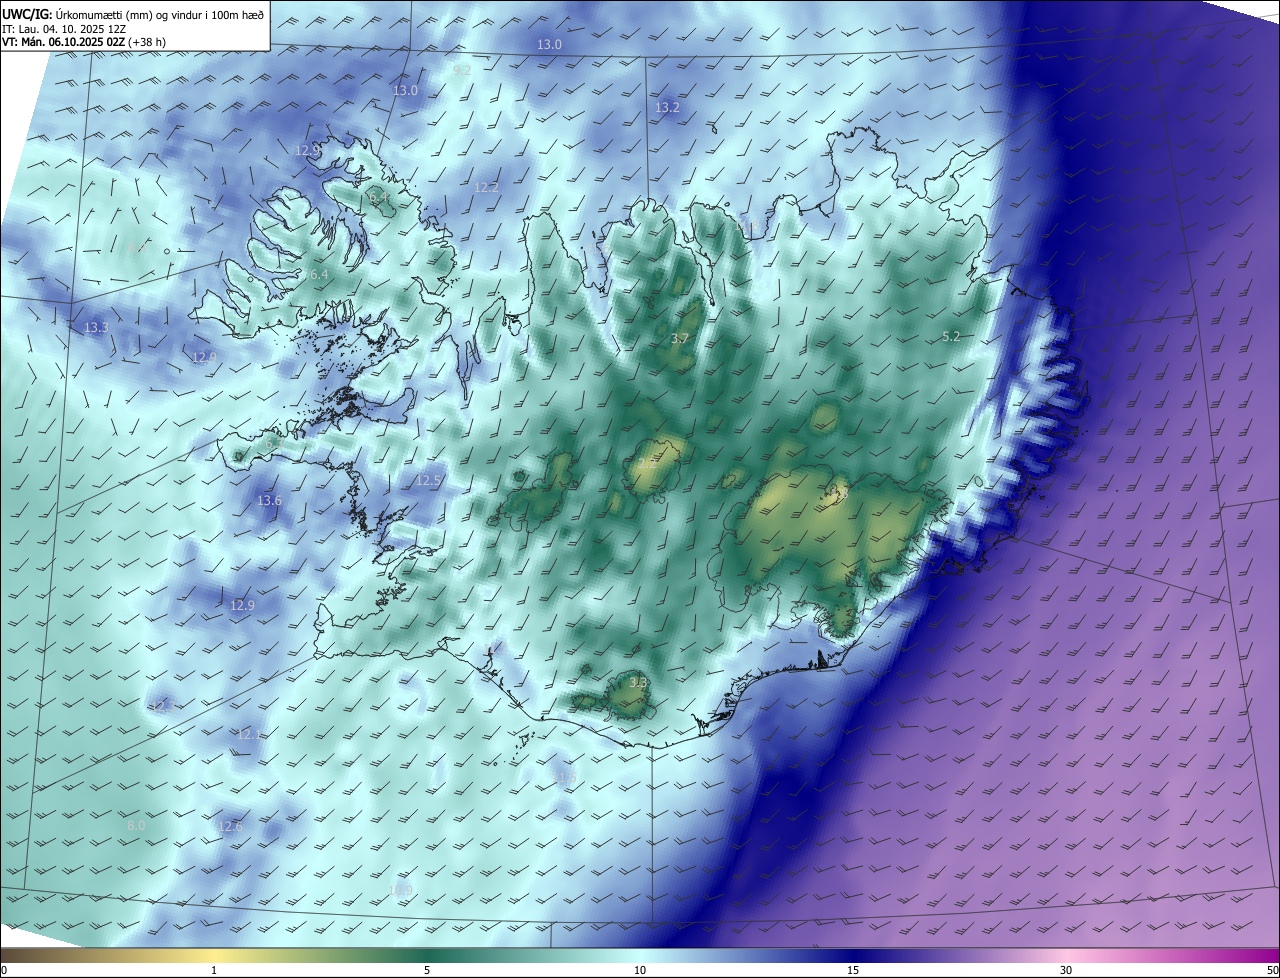Click the 50 tick on the color scale
The width and height of the screenshot is (1280, 978).
pyautogui.click(x=1272, y=970)
